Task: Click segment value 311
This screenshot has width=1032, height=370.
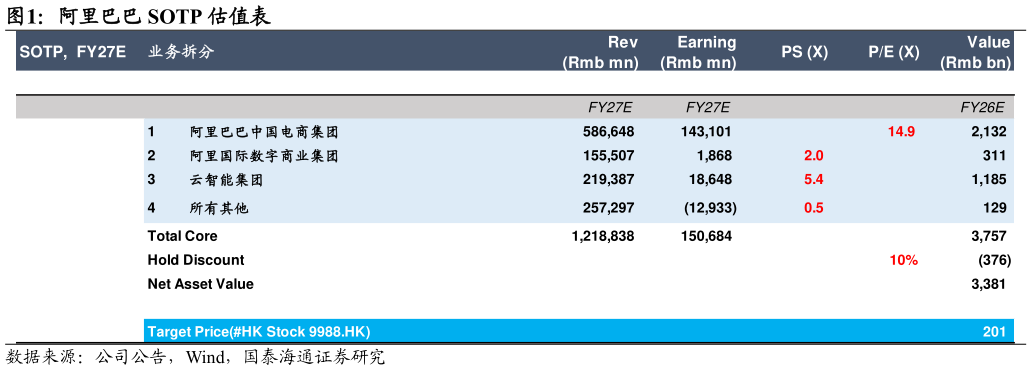Action: [x=994, y=156]
